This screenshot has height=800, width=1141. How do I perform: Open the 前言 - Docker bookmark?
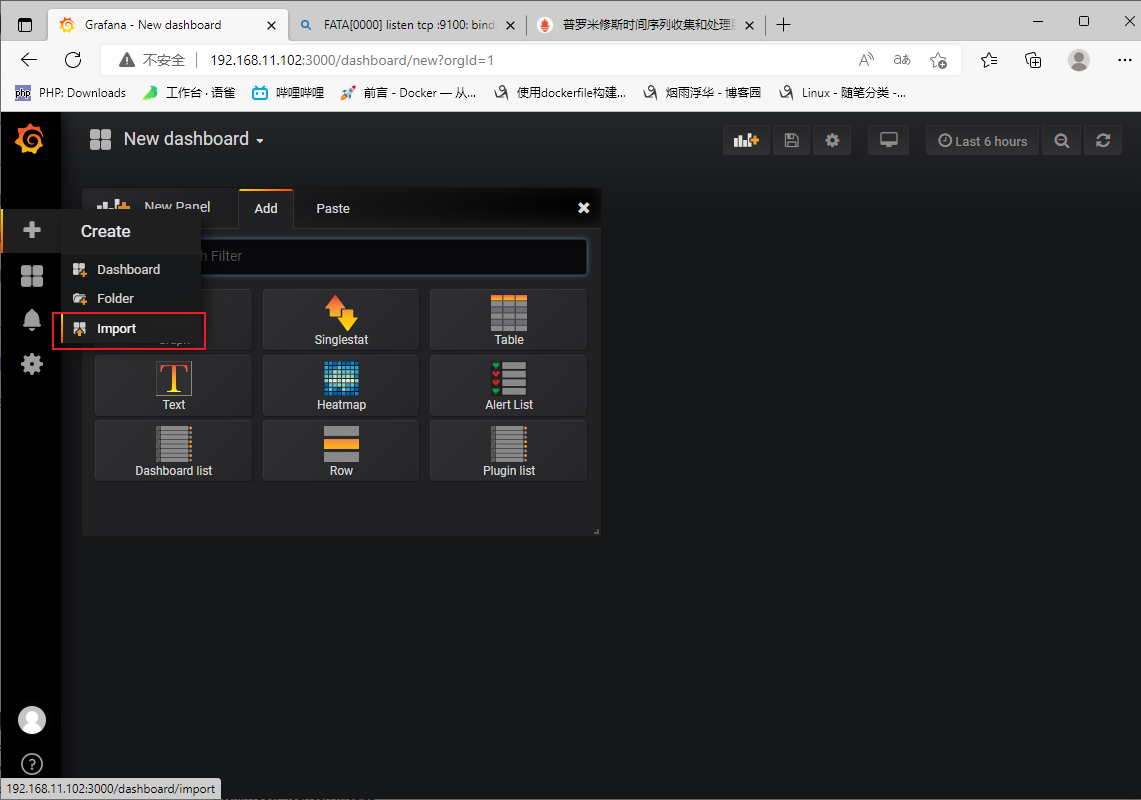[408, 92]
